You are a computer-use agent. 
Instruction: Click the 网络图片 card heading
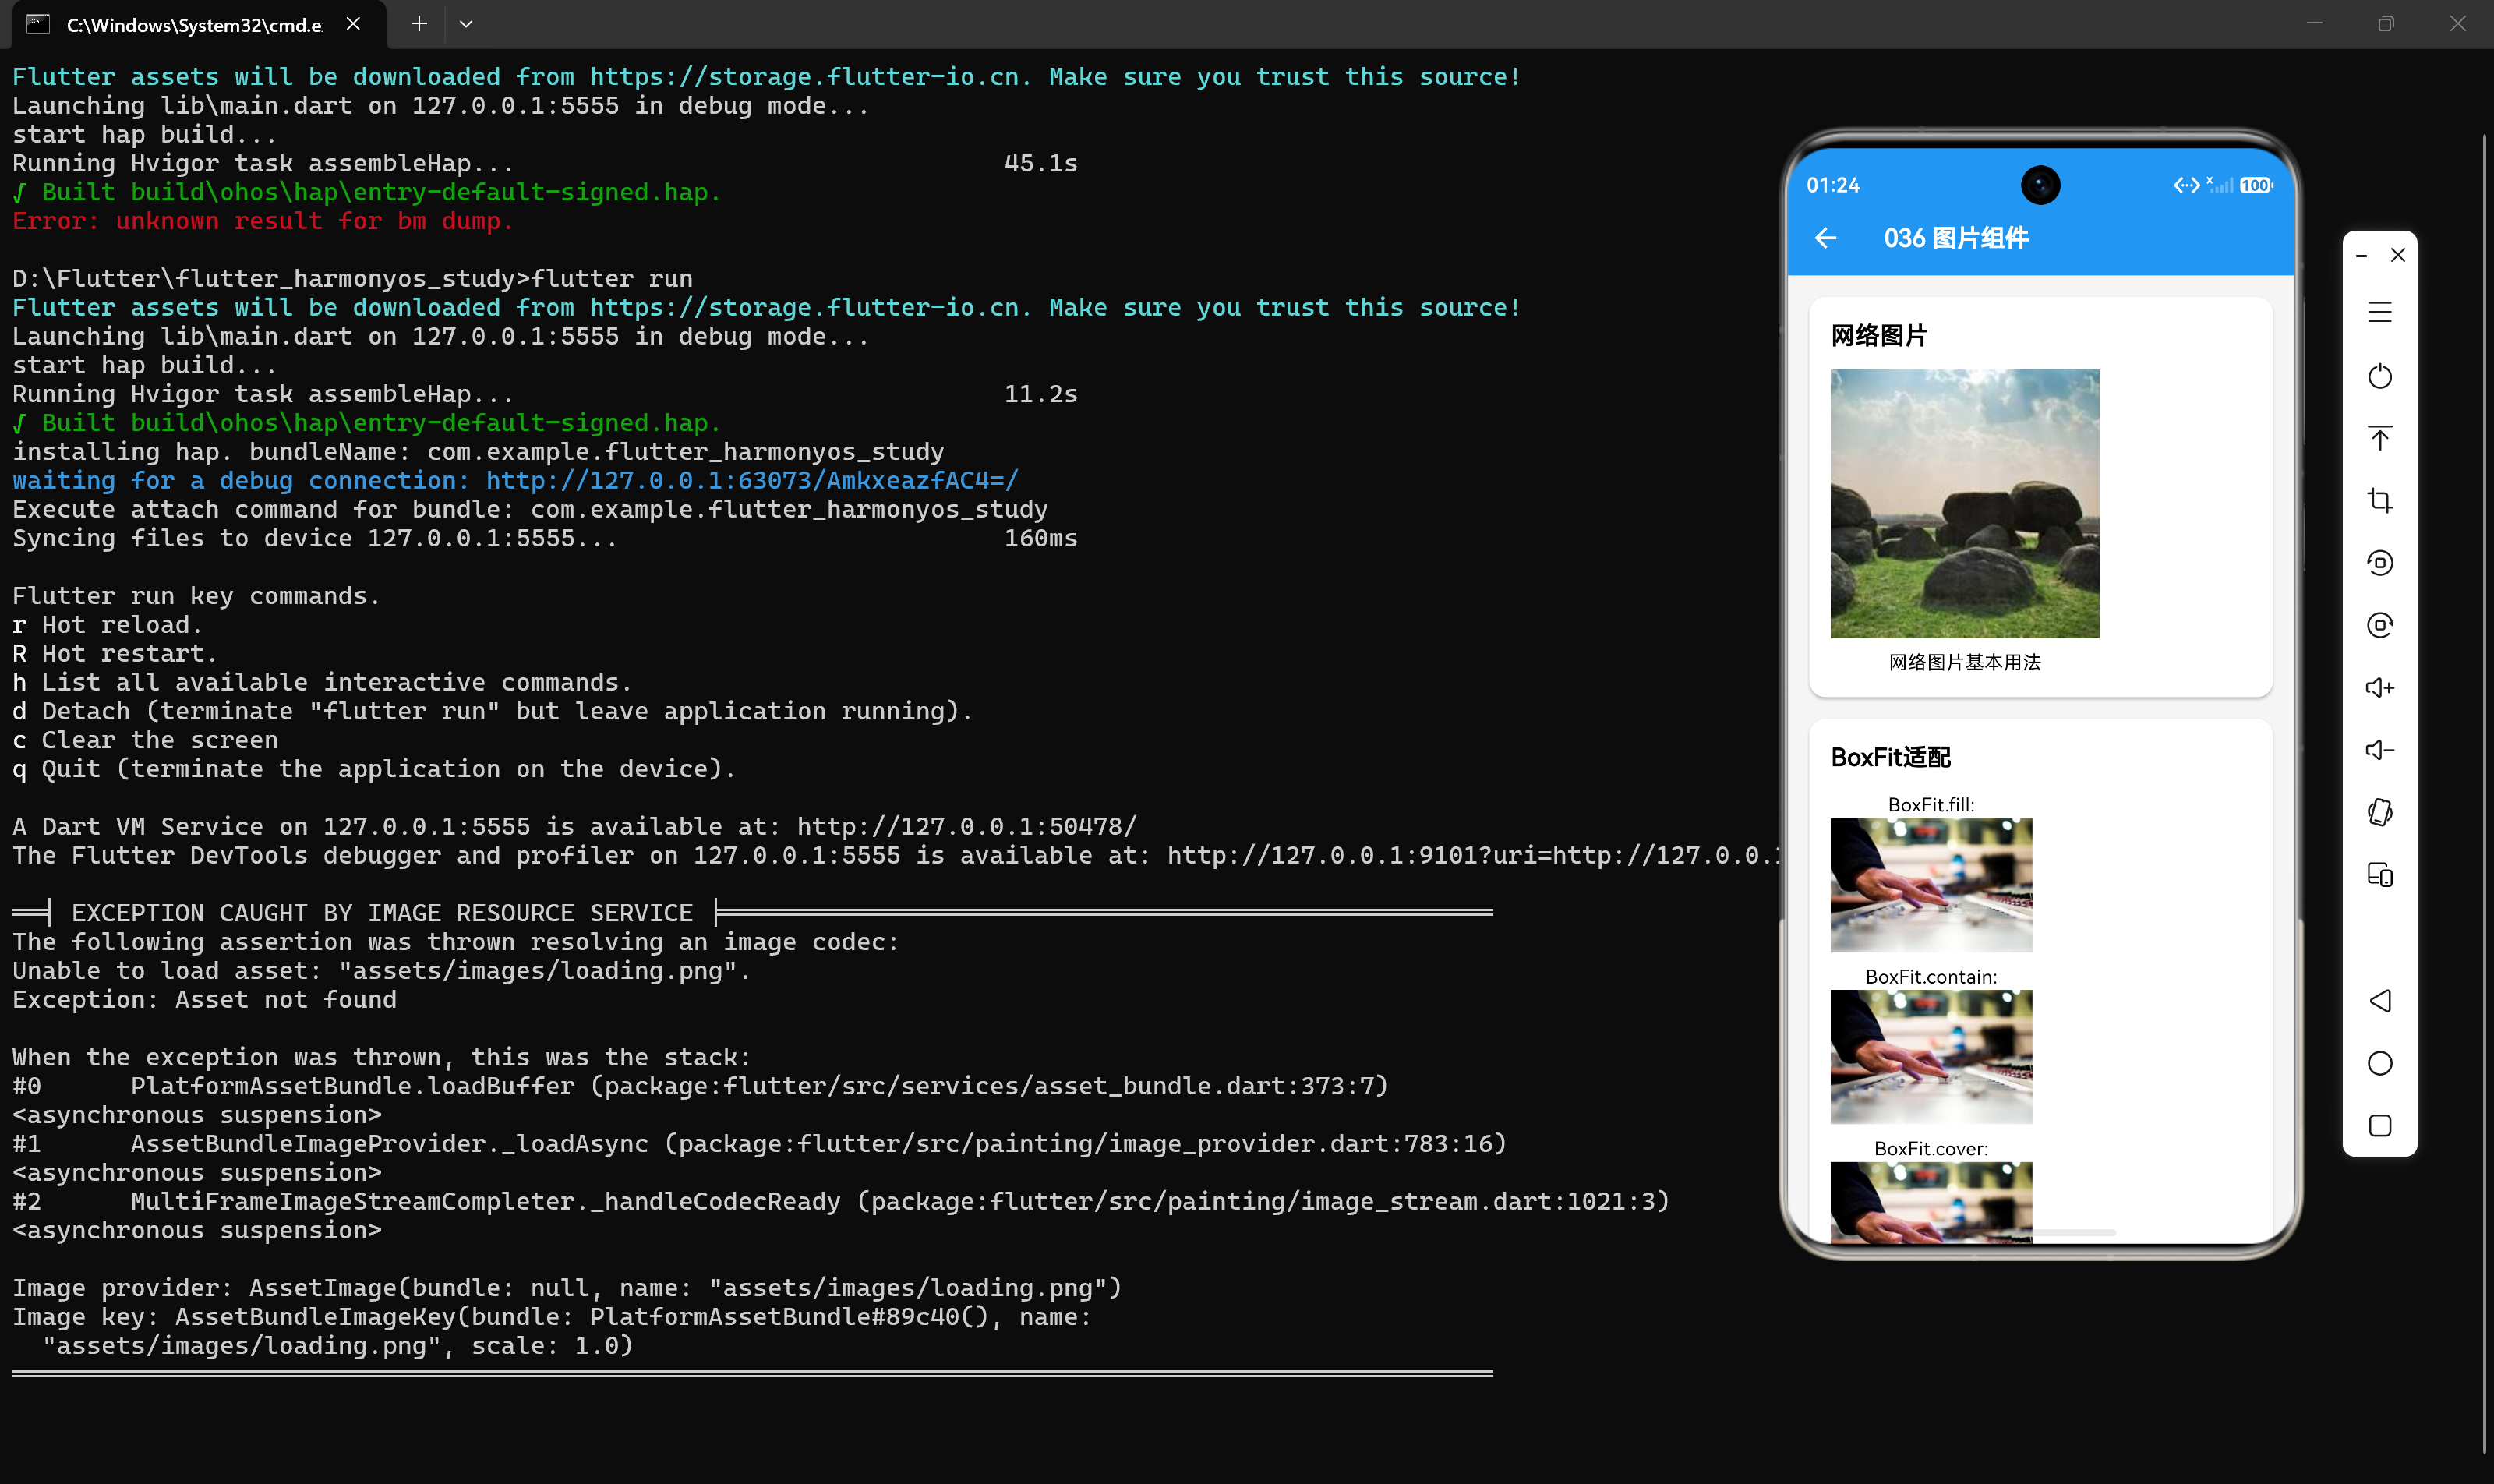click(x=1879, y=336)
